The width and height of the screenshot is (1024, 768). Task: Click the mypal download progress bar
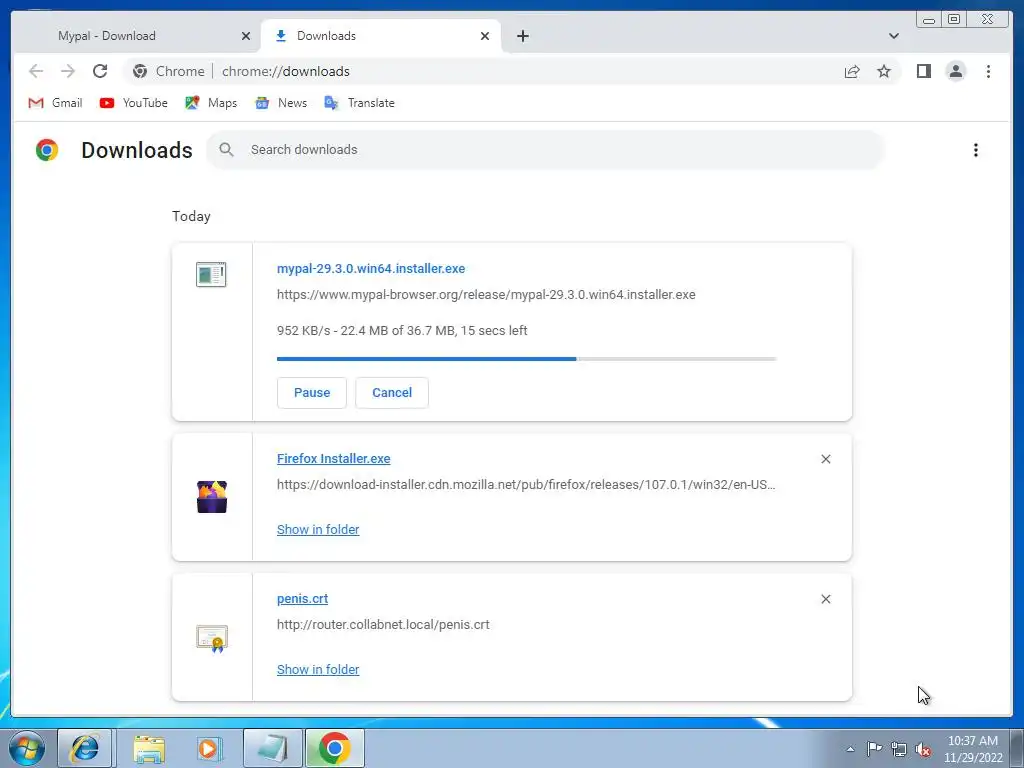pos(526,359)
